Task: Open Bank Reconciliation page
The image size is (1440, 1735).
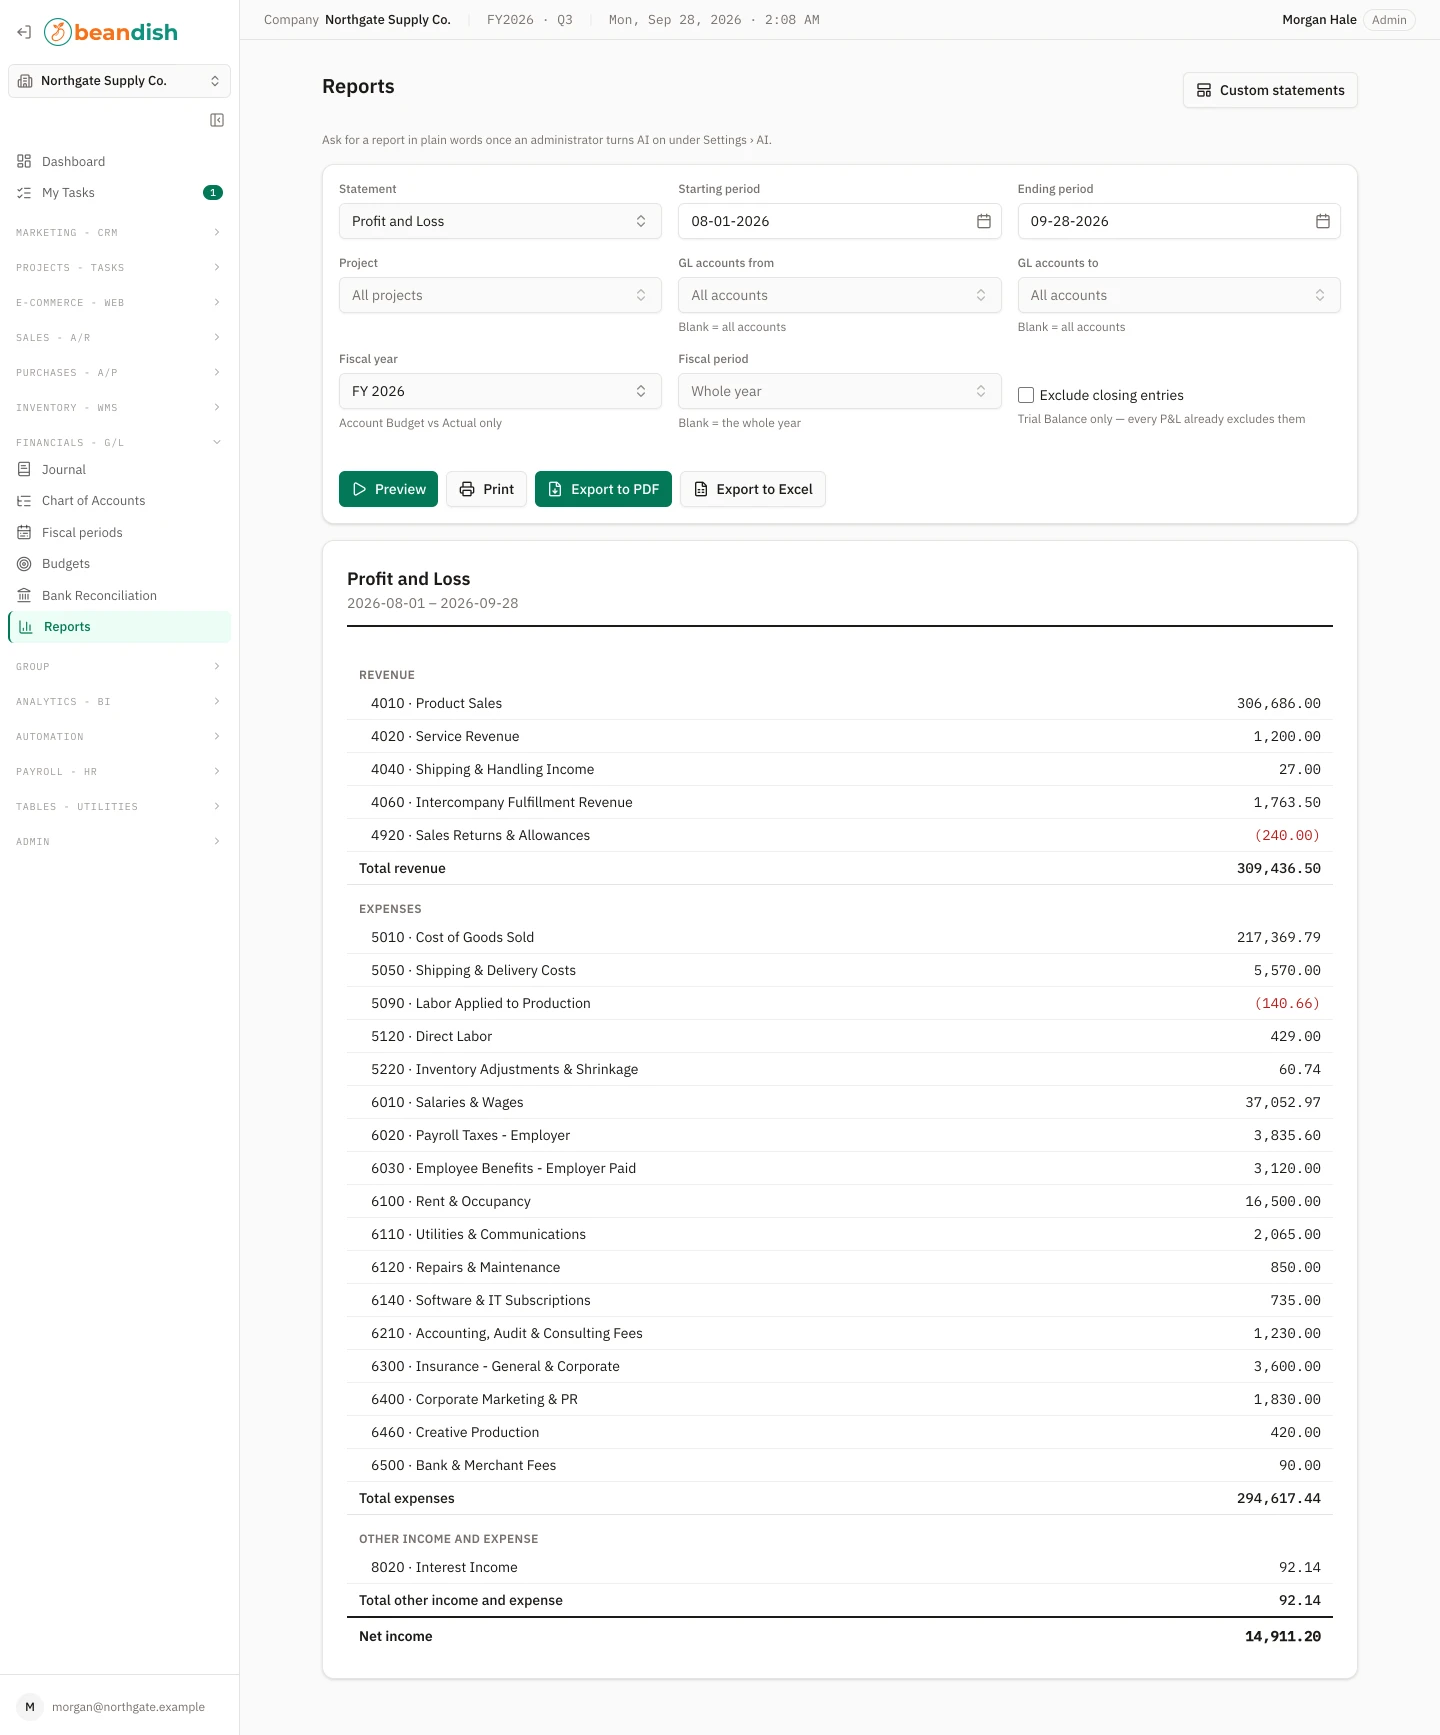Action: point(119,595)
